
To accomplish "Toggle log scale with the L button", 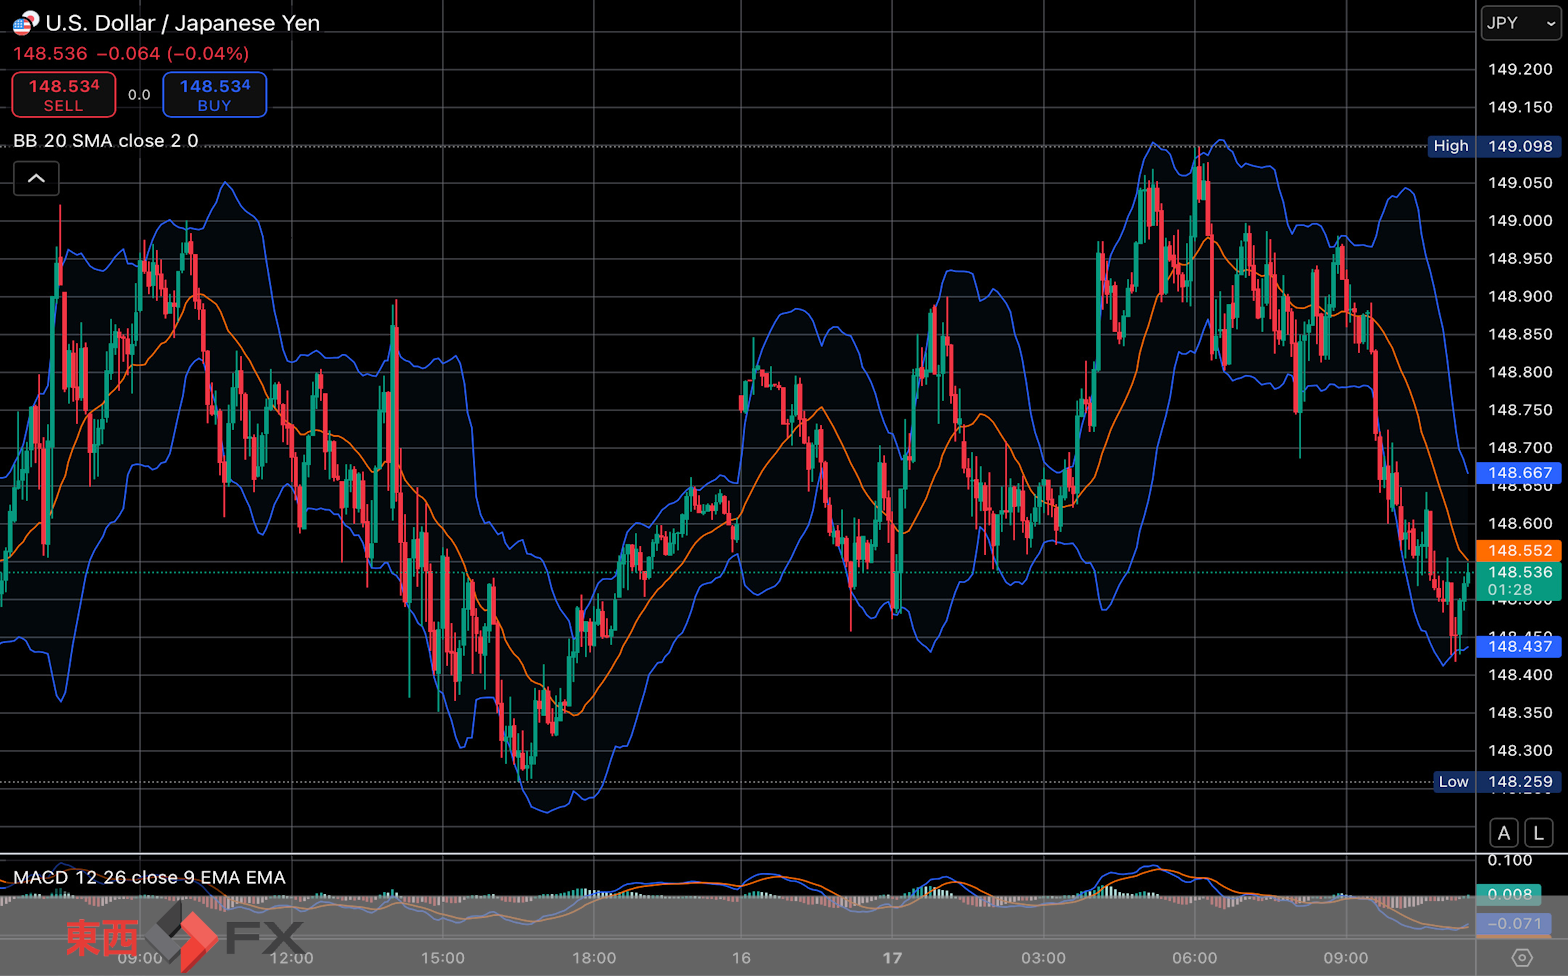I will (1539, 832).
